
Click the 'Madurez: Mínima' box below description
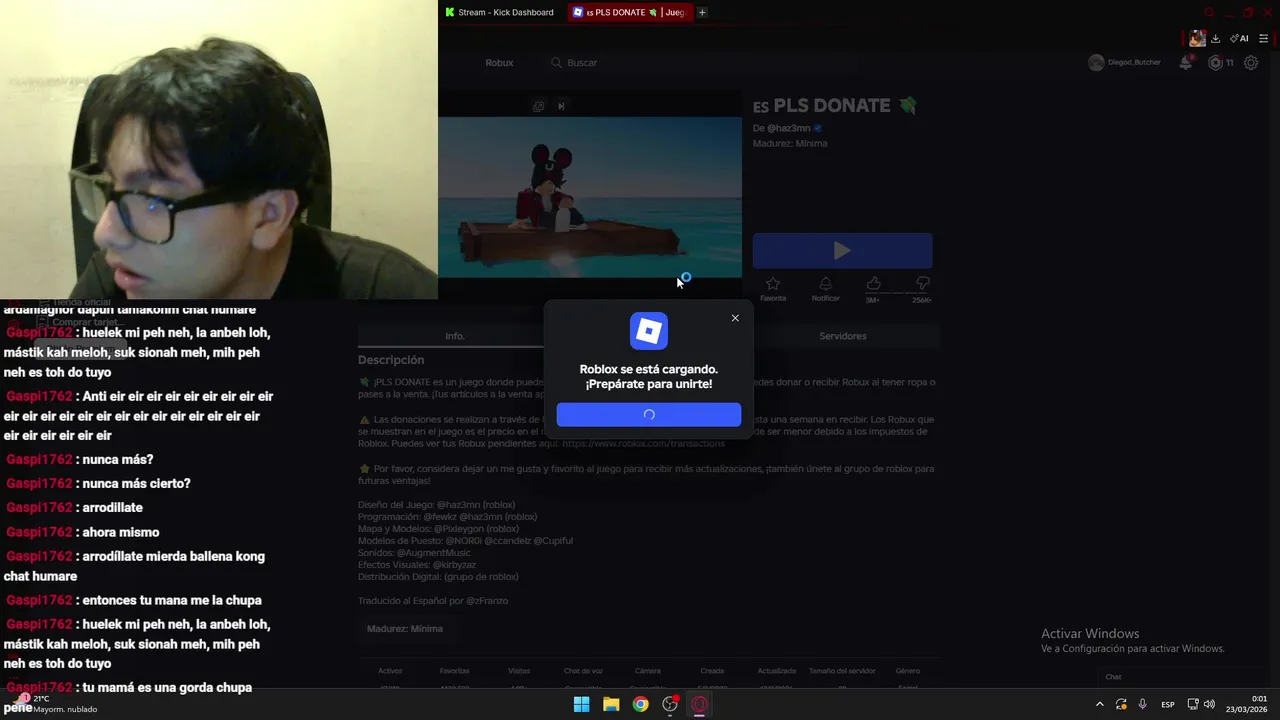pyautogui.click(x=405, y=629)
